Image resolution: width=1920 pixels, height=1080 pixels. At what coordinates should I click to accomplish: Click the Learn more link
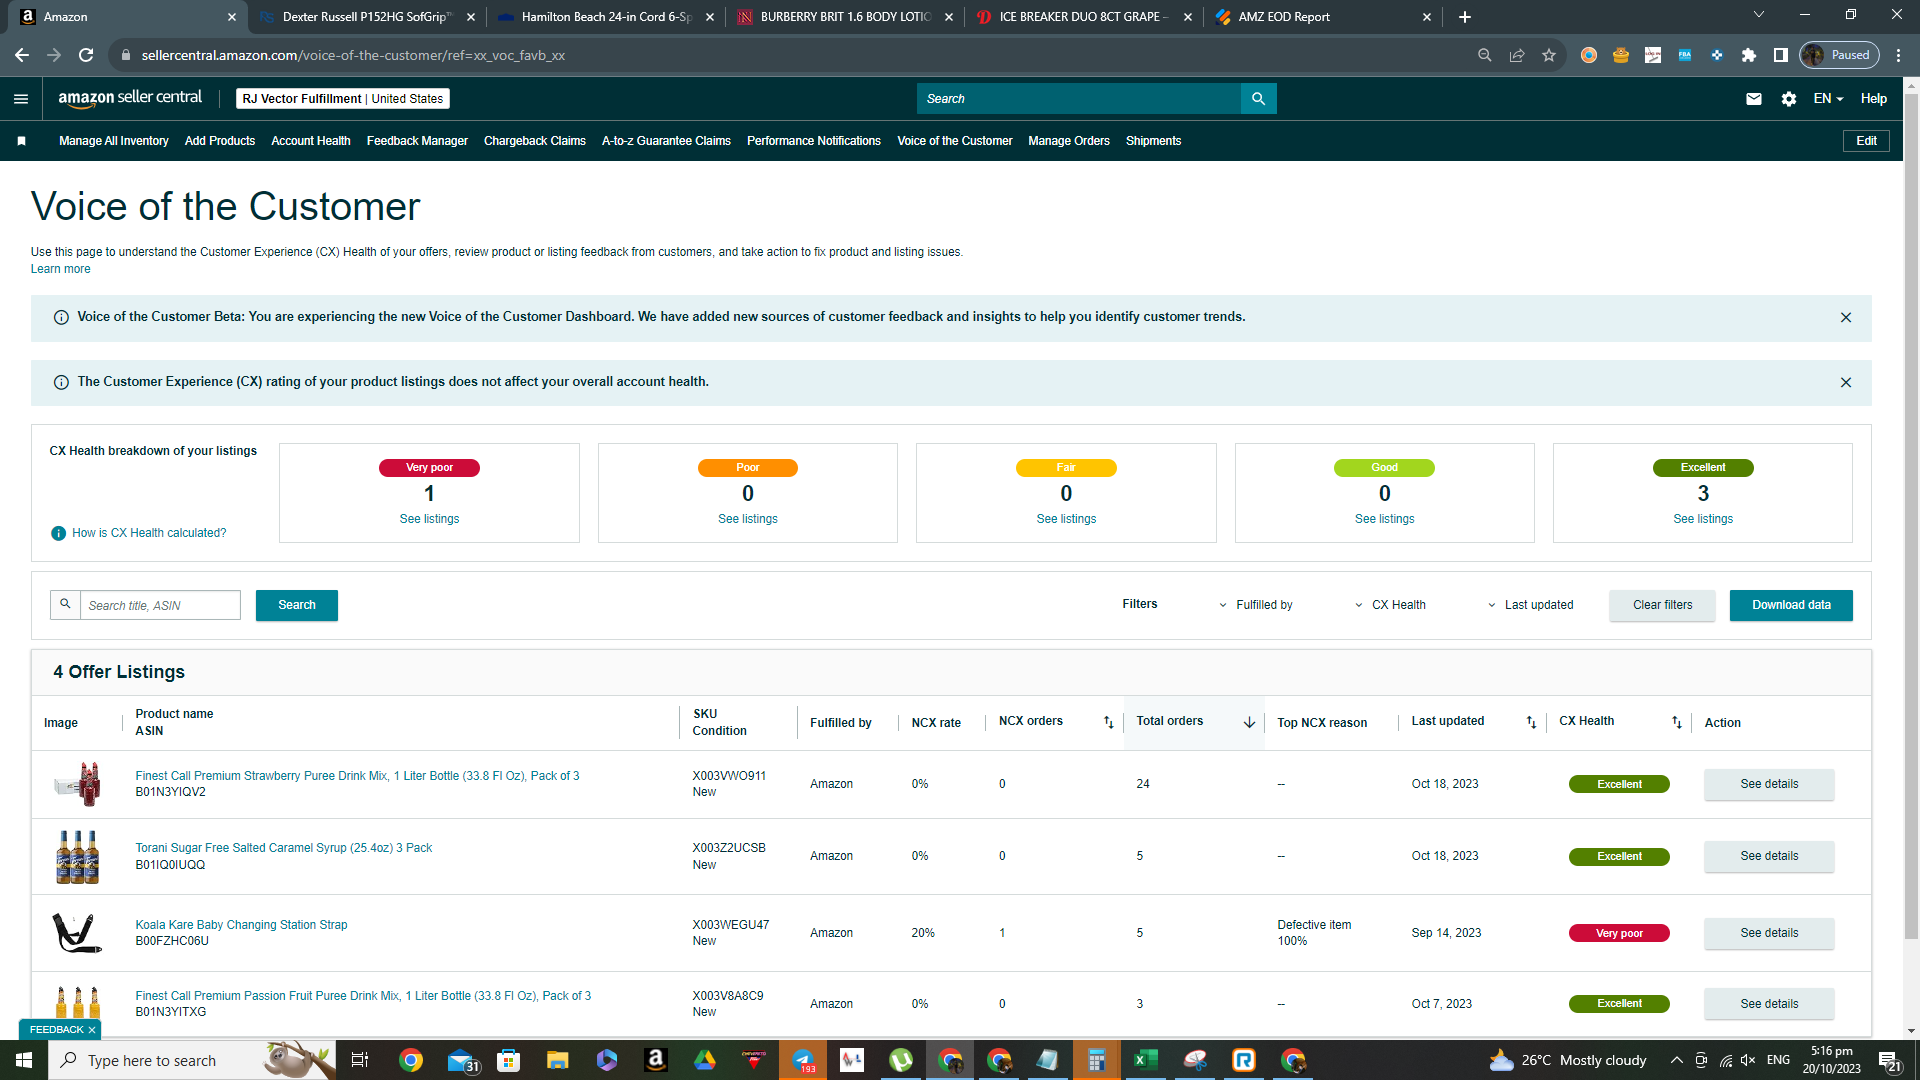point(60,269)
